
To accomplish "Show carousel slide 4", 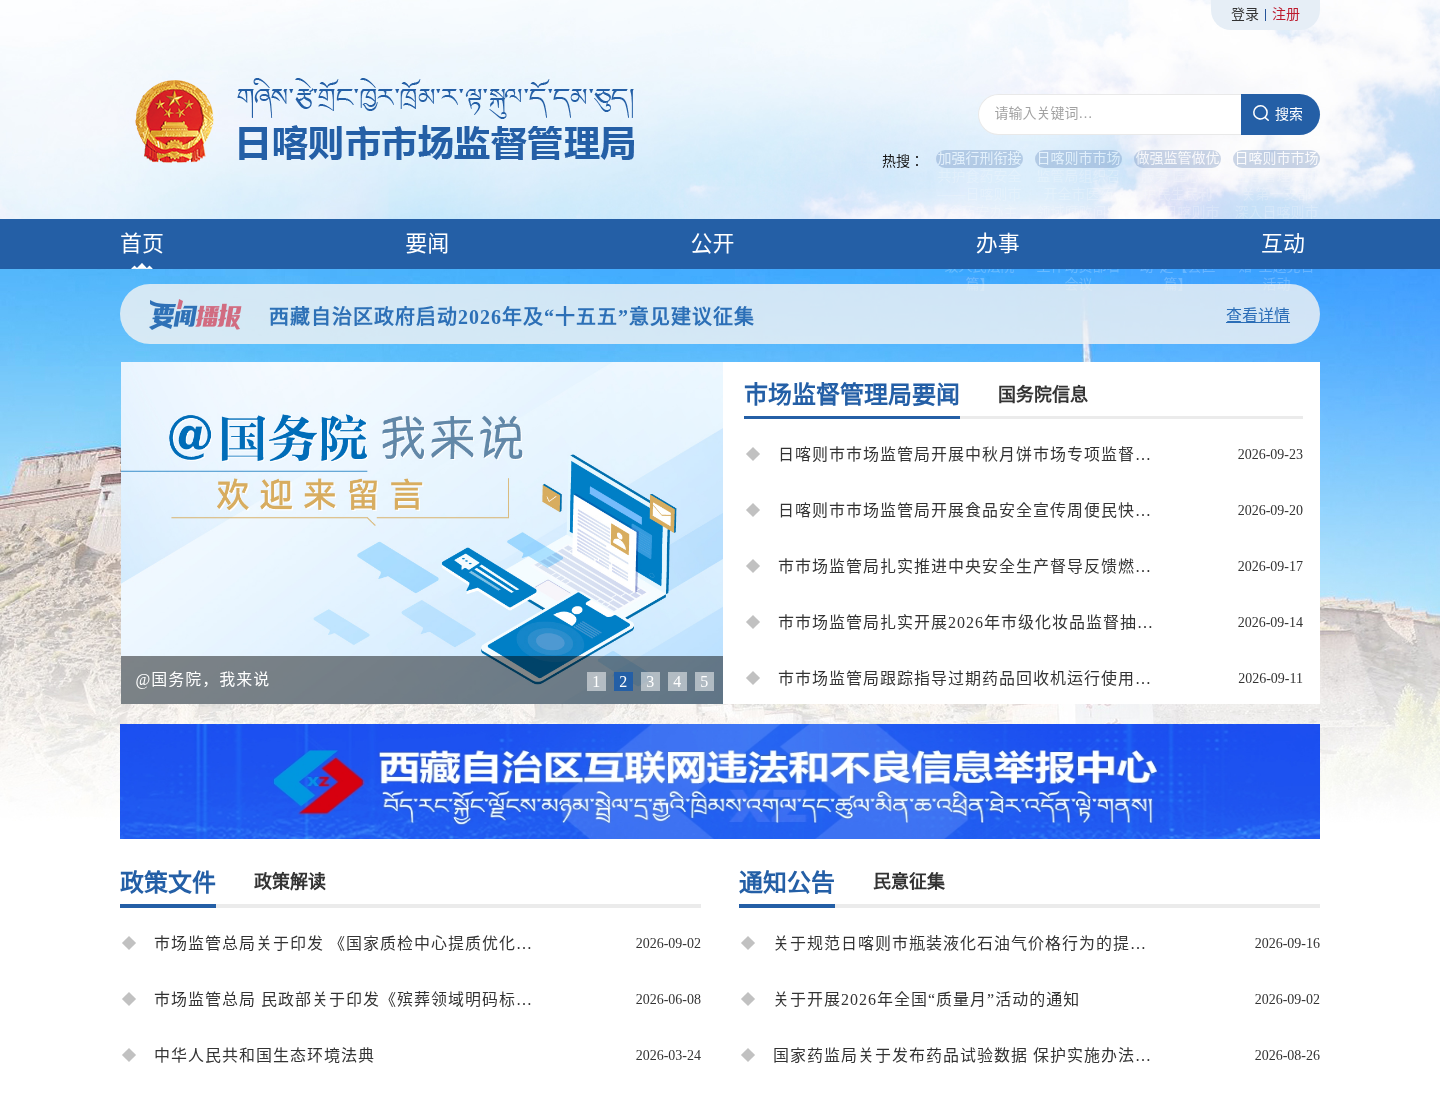I will (x=677, y=681).
